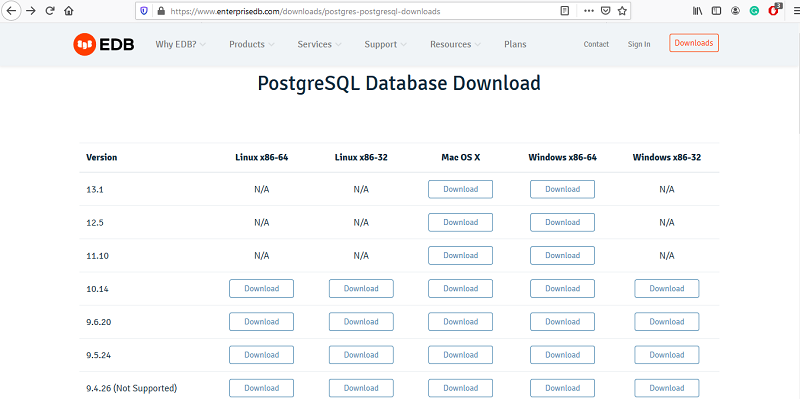View site security via padlock icon

tap(161, 11)
